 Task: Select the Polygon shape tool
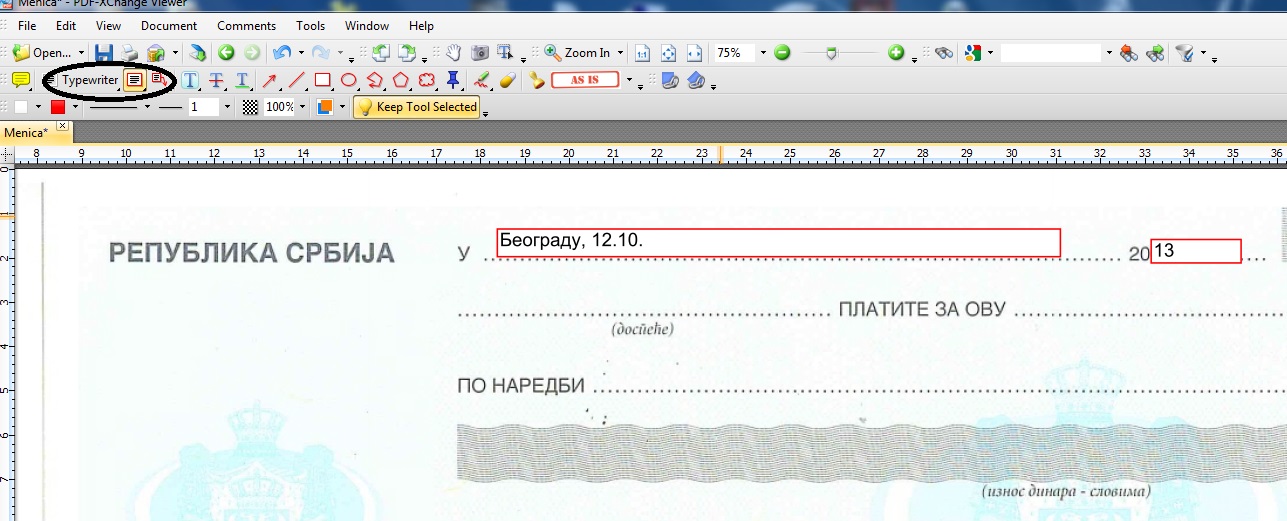tap(401, 80)
